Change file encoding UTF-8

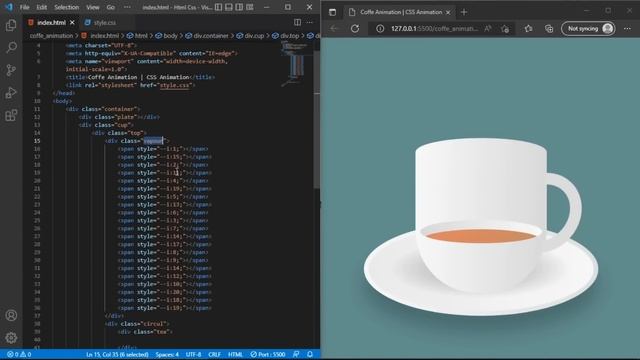(x=193, y=354)
